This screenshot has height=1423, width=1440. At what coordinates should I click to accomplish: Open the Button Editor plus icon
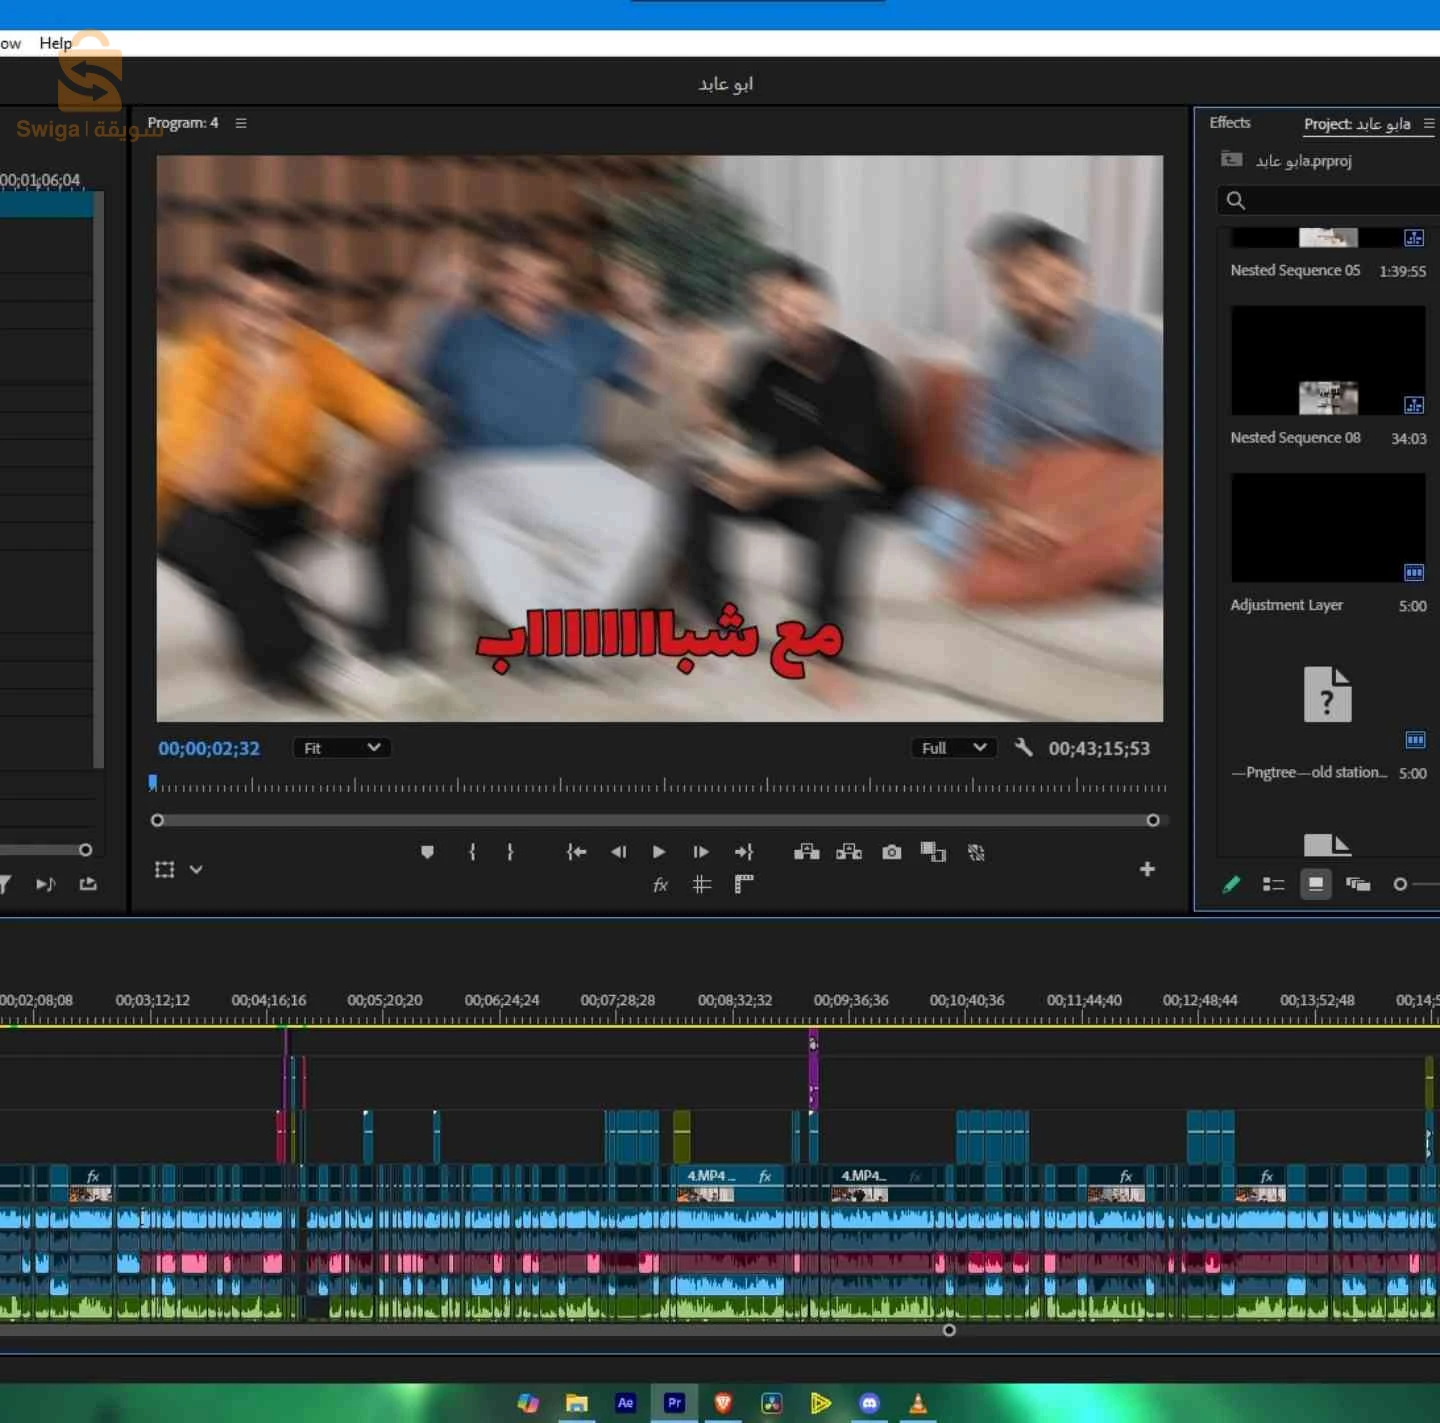[x=1147, y=869]
